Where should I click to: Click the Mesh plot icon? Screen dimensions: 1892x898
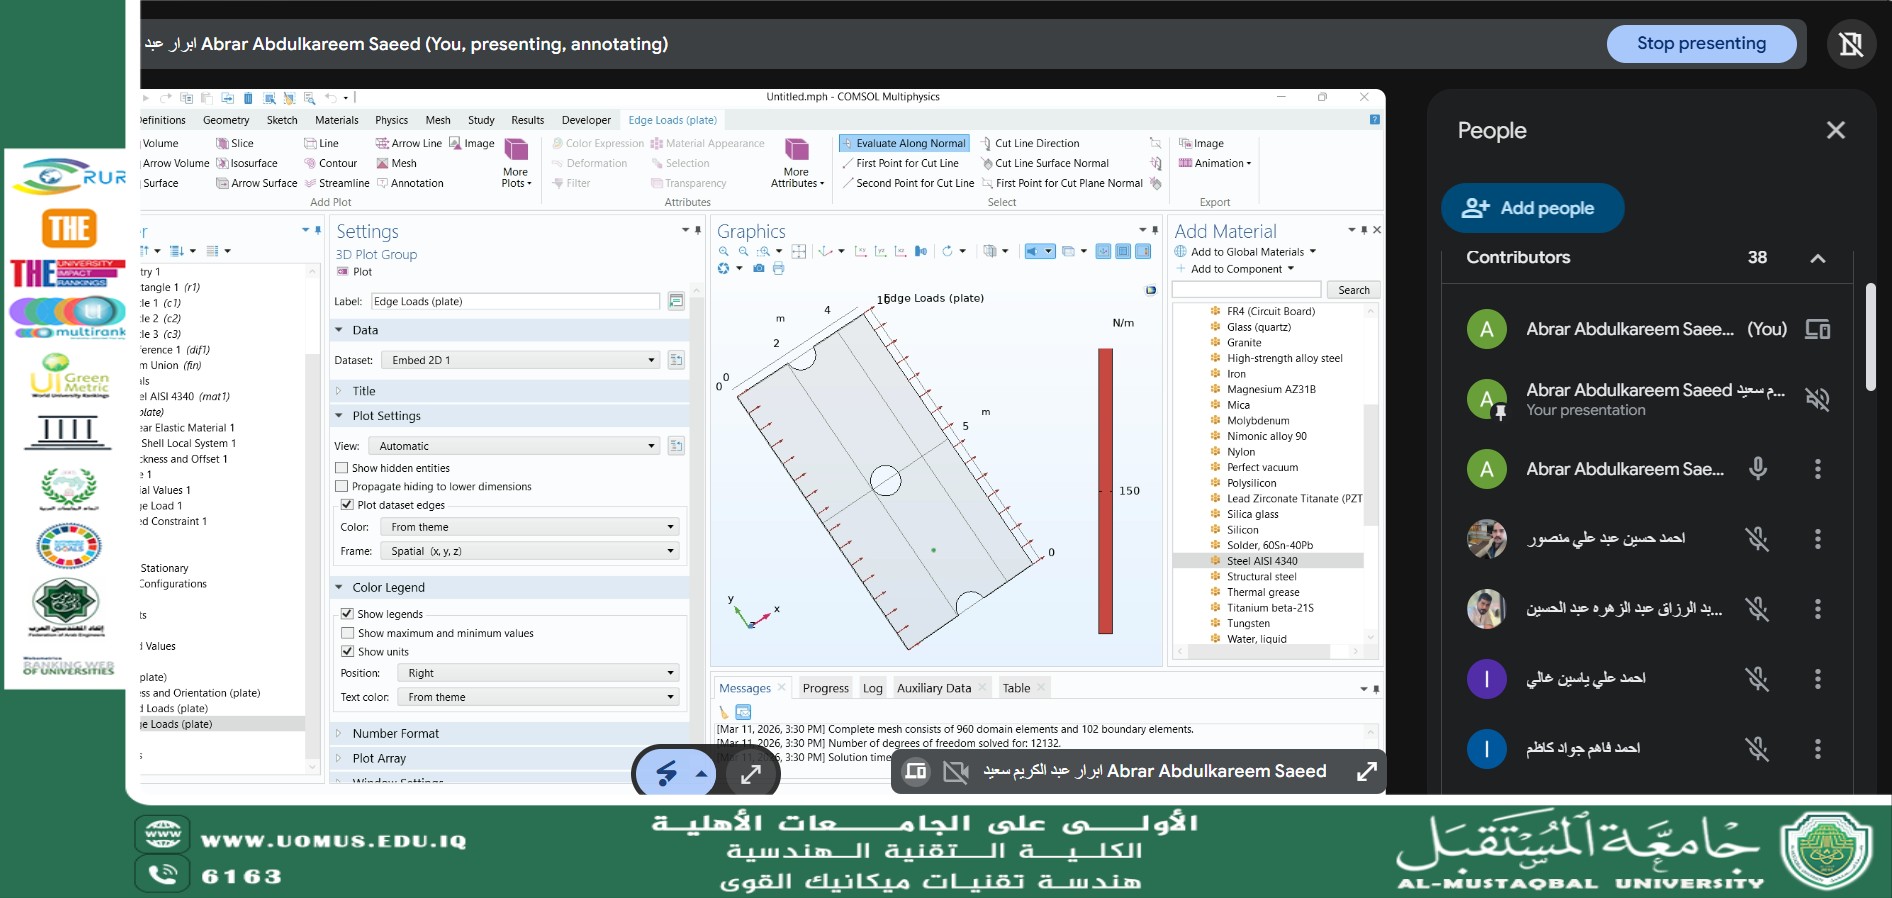(382, 163)
